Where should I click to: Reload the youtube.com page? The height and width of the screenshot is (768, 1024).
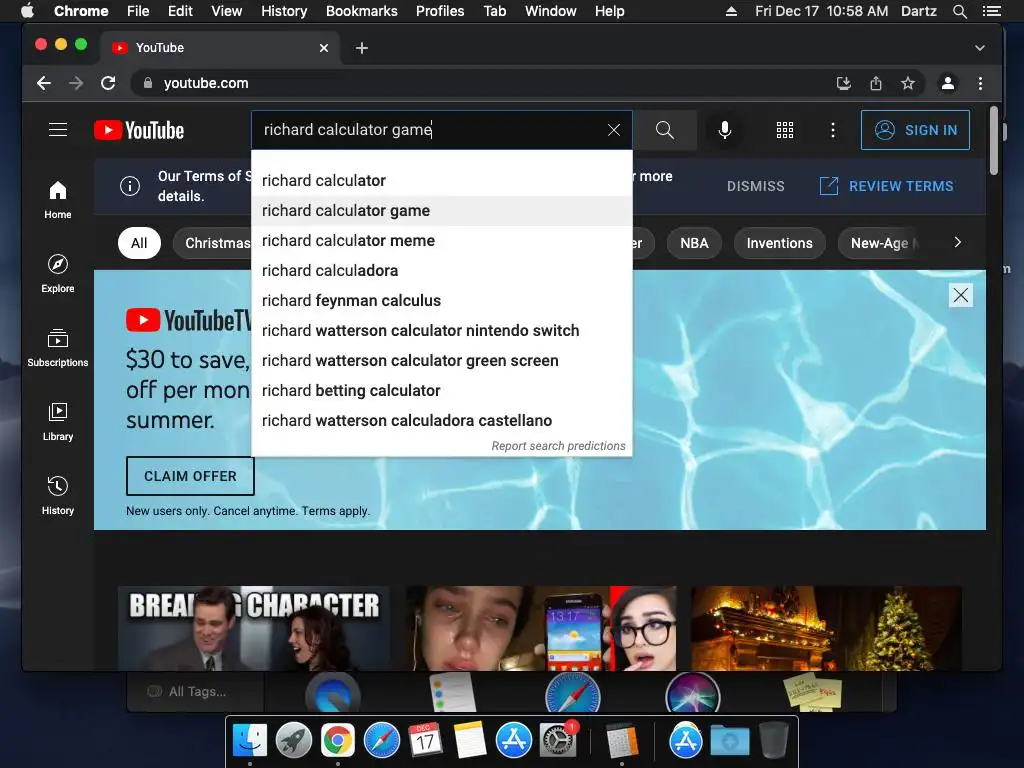(108, 83)
